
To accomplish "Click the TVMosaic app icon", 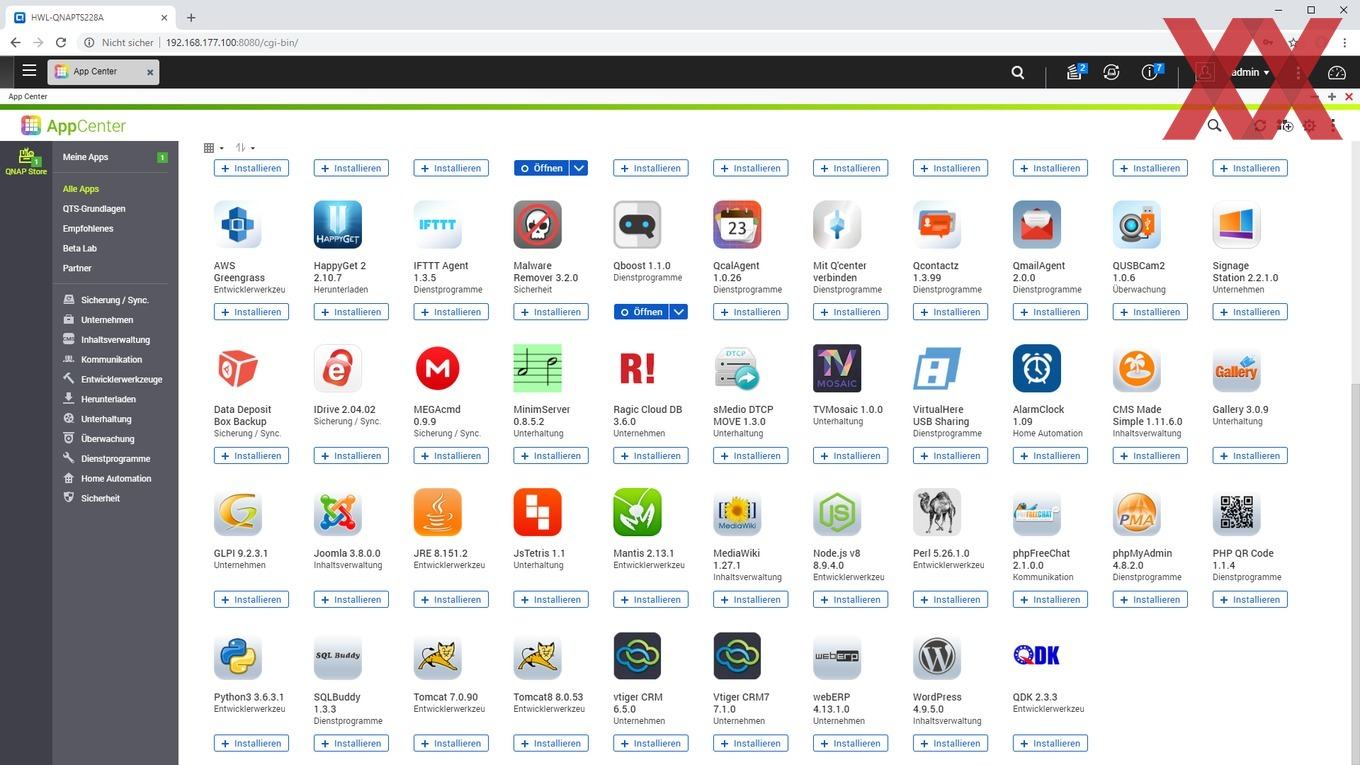I will point(837,368).
